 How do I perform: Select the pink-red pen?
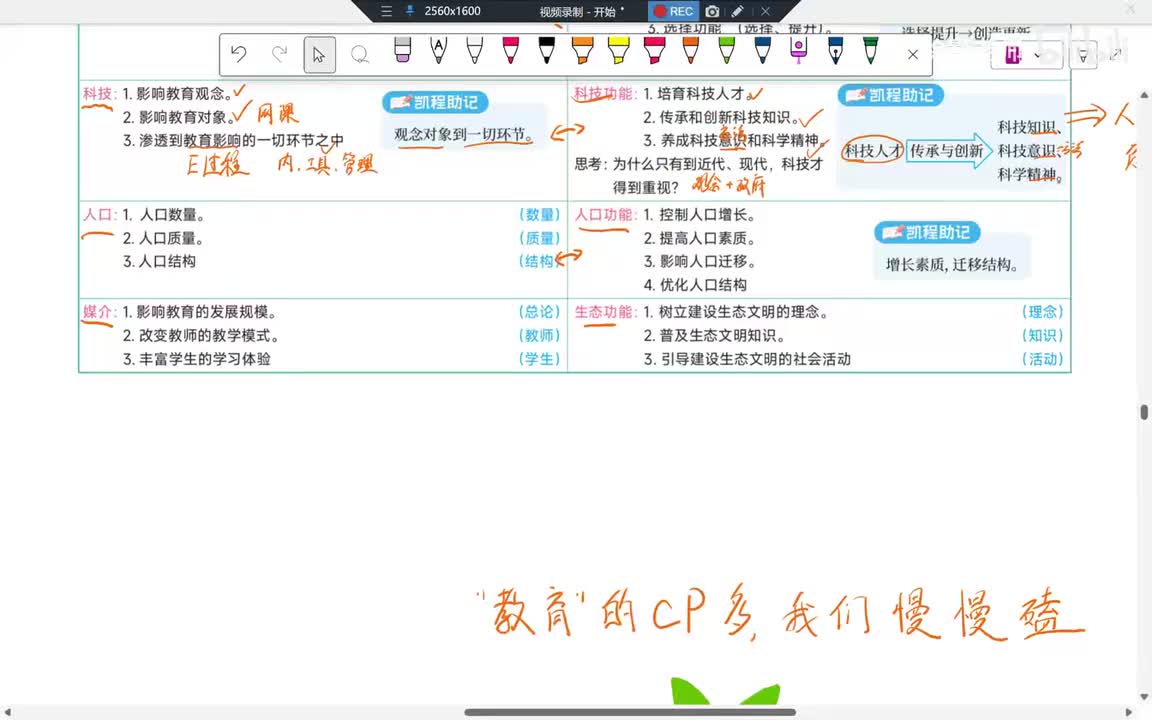(x=511, y=50)
